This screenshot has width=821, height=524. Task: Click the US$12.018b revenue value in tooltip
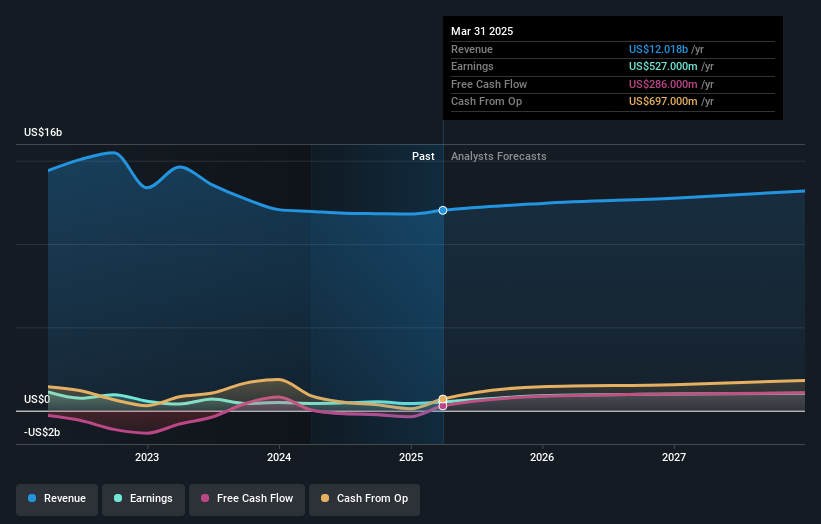[x=658, y=49]
